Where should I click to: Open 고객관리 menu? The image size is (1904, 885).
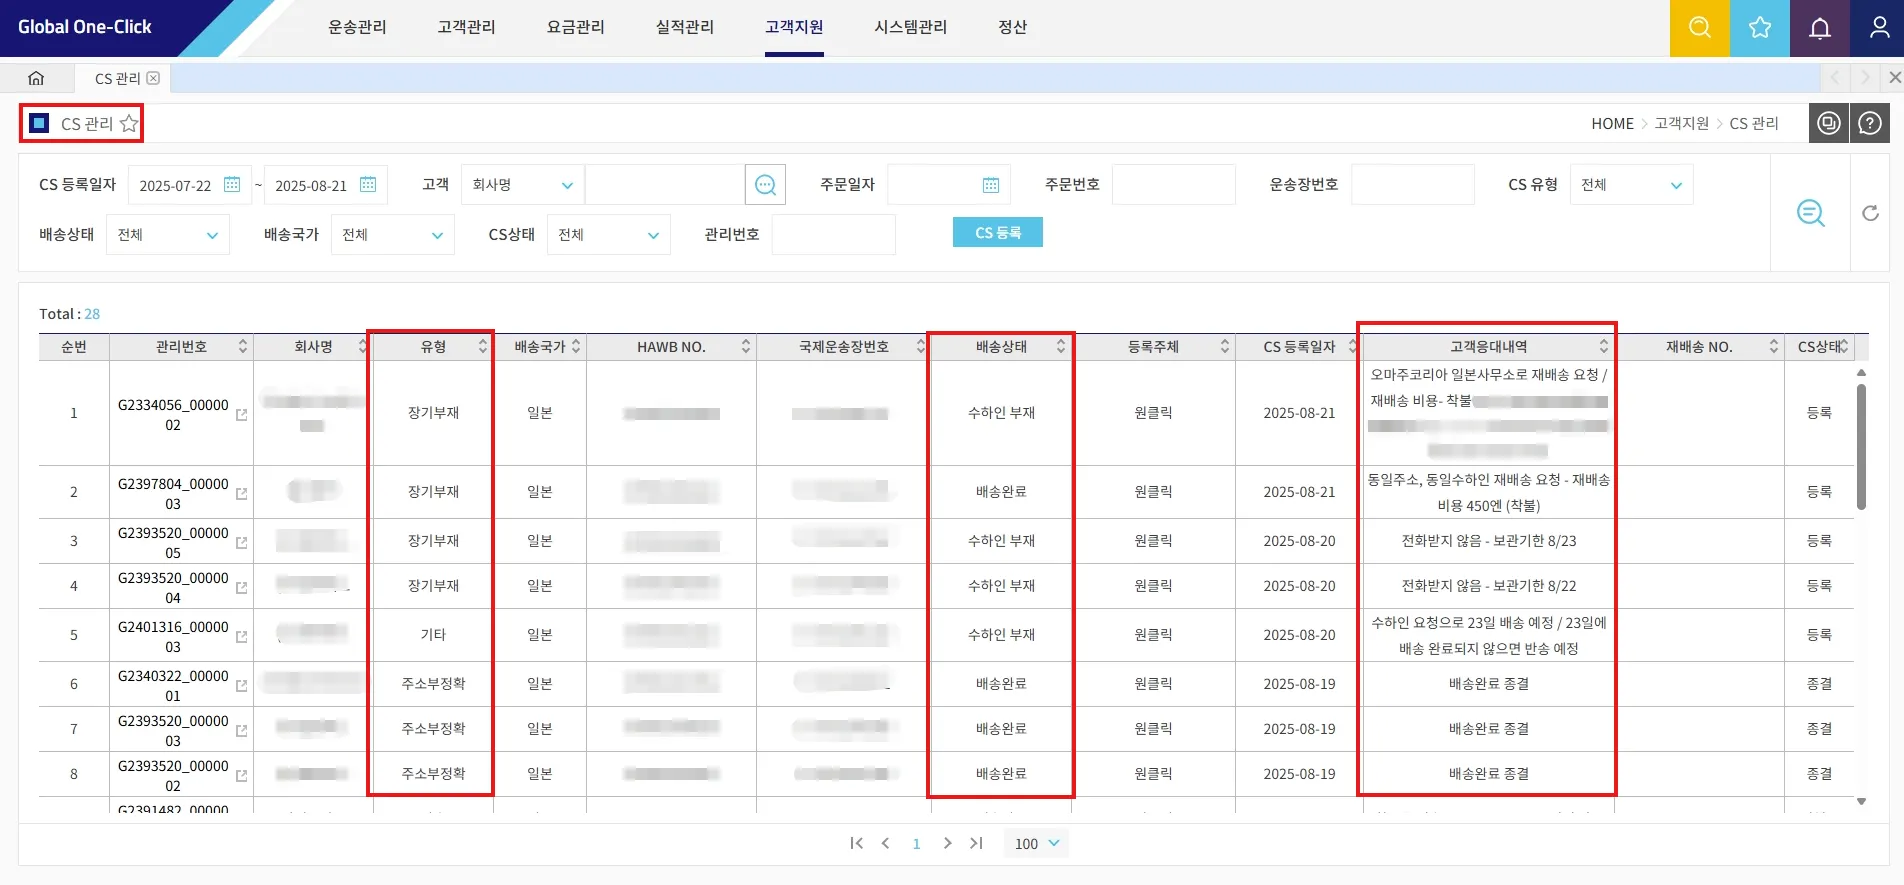466,27
